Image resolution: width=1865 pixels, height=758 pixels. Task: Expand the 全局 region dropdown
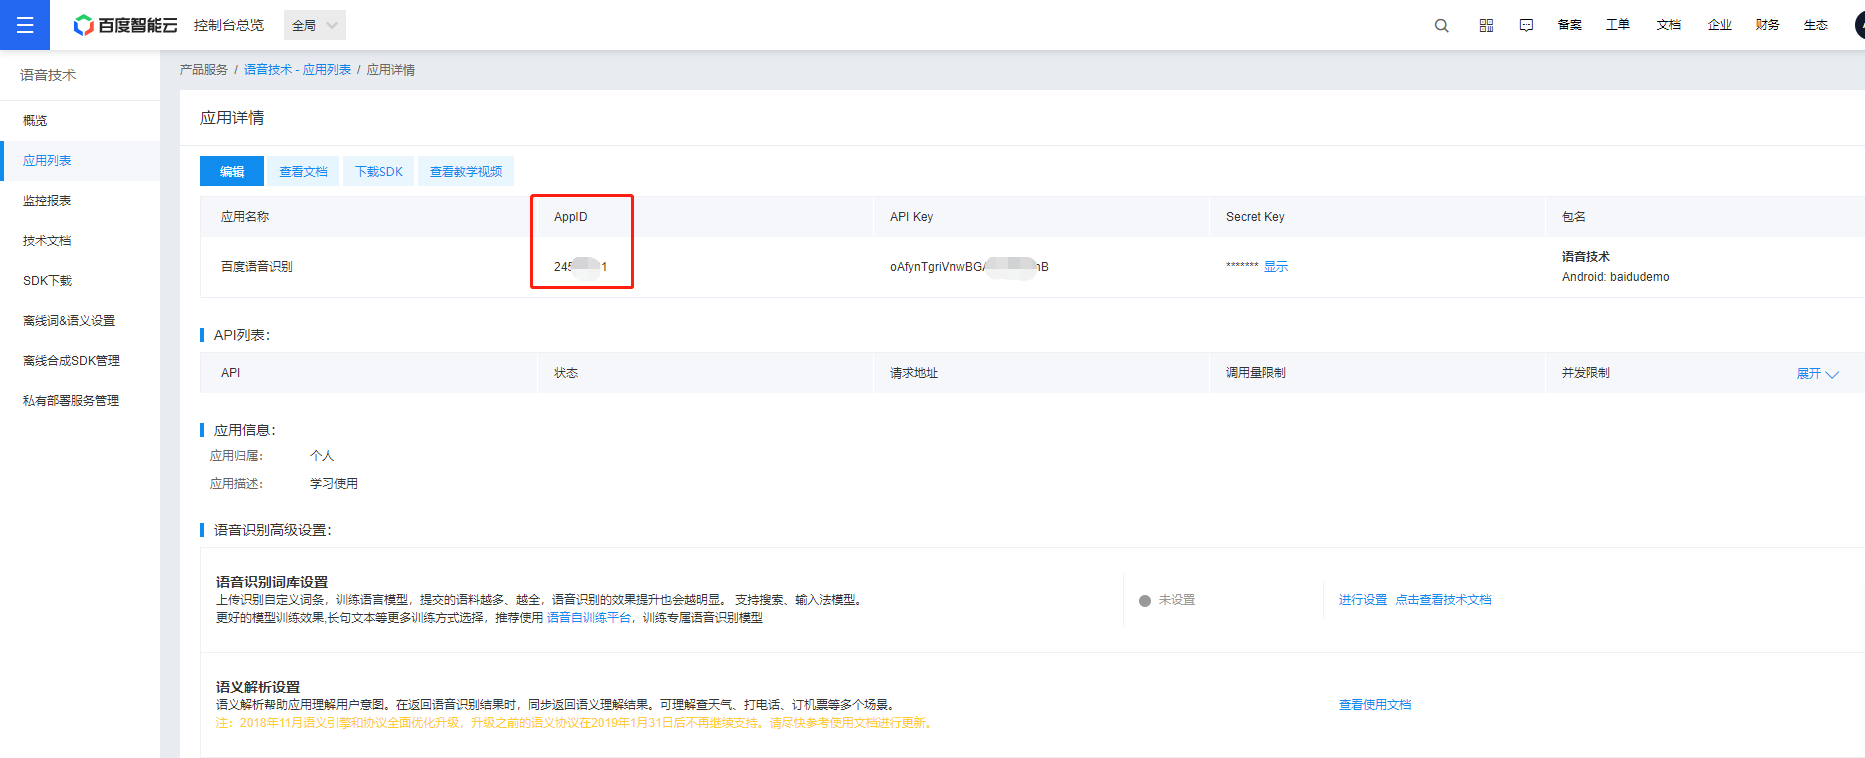click(x=315, y=25)
